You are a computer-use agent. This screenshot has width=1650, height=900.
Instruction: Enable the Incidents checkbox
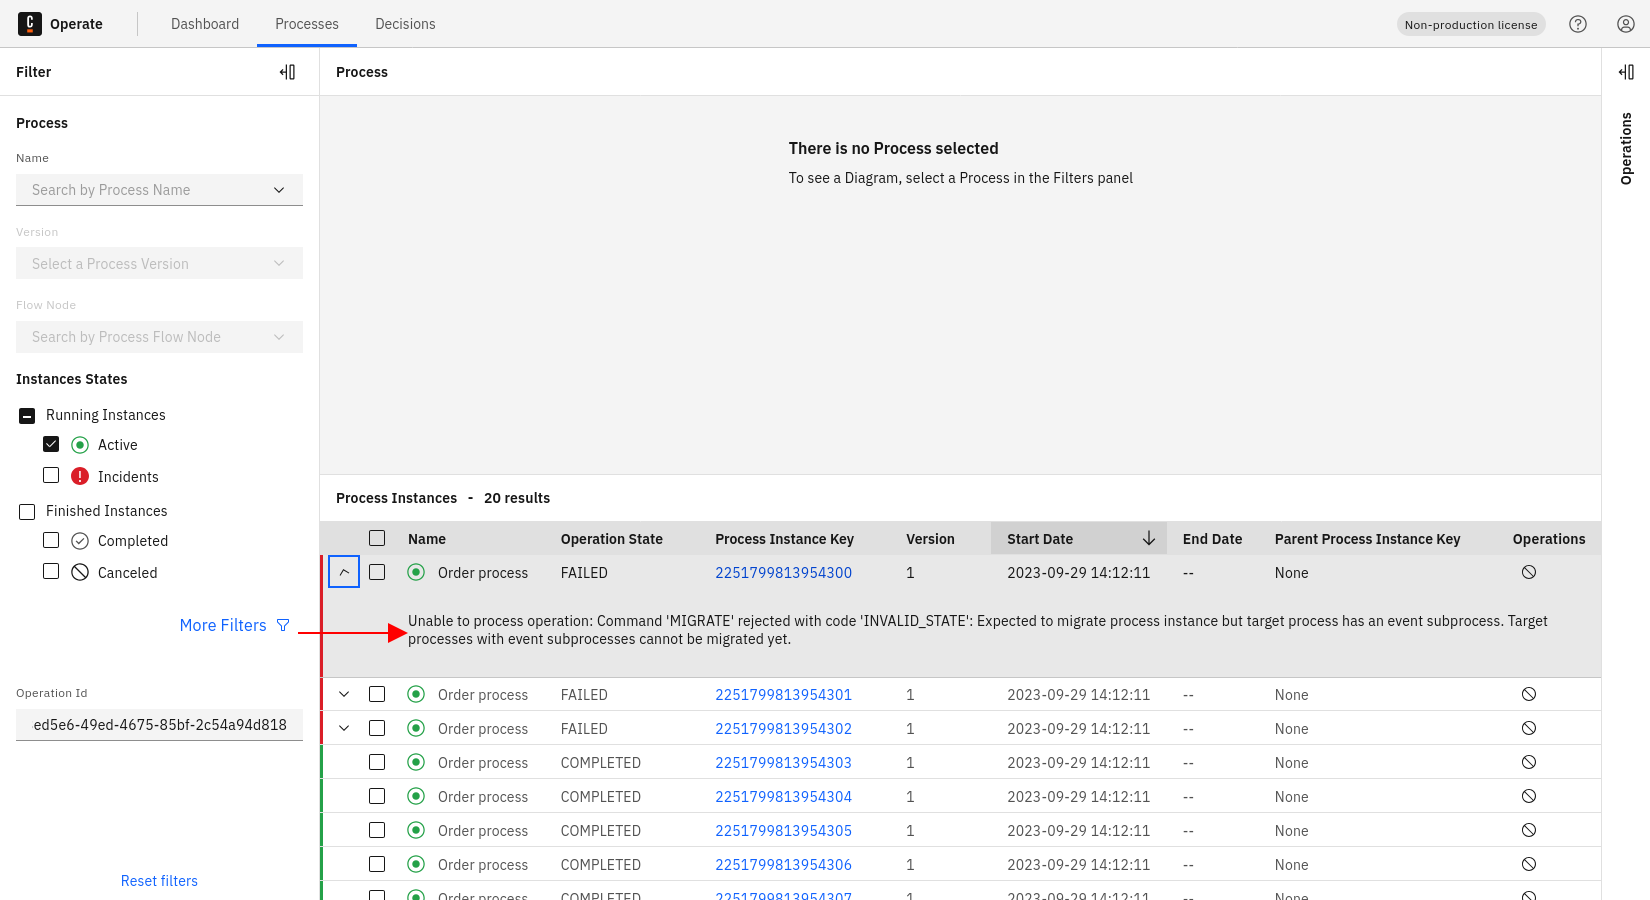(x=51, y=476)
